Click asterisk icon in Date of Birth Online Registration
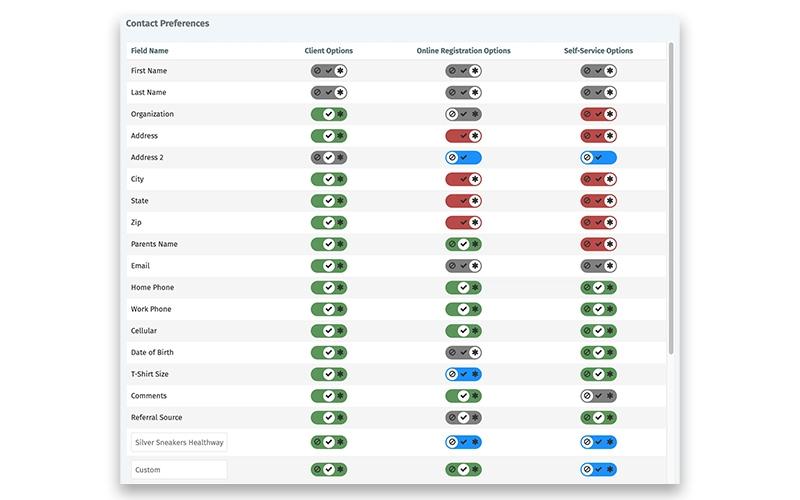The image size is (800, 500). click(475, 353)
